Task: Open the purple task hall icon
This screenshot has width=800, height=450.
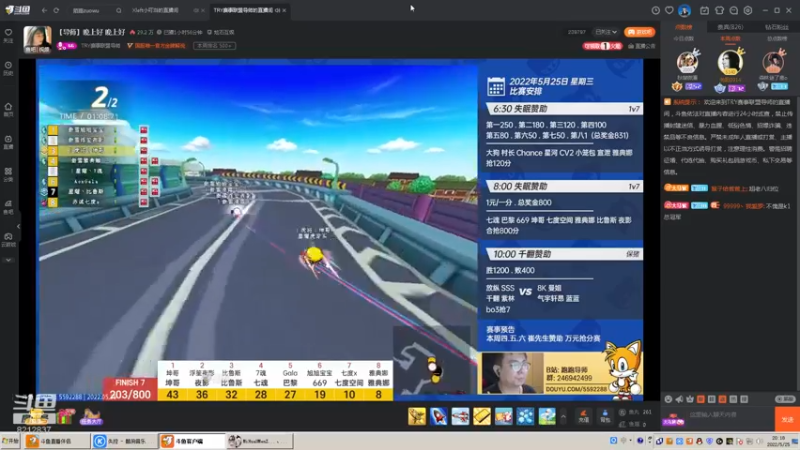Action: [x=91, y=417]
